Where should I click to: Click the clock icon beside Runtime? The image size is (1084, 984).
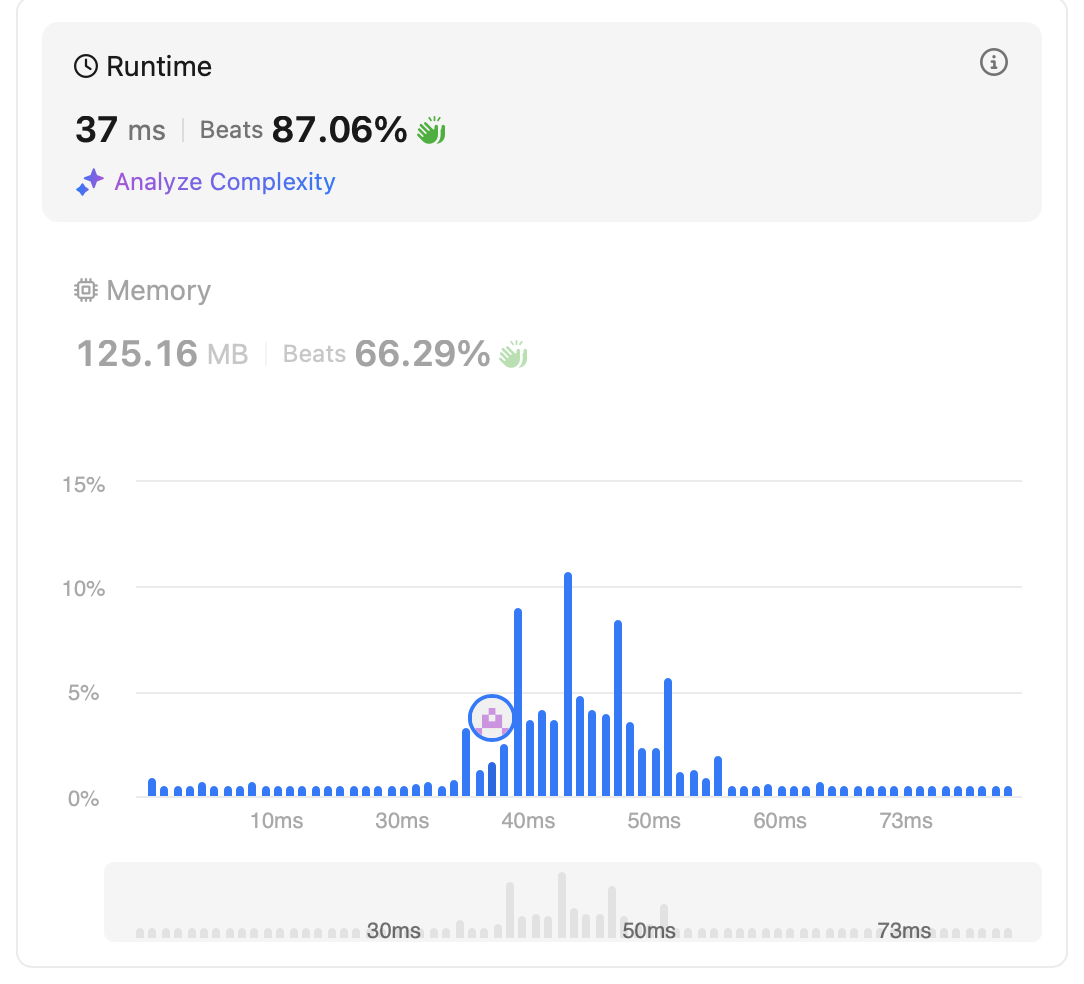(x=87, y=67)
